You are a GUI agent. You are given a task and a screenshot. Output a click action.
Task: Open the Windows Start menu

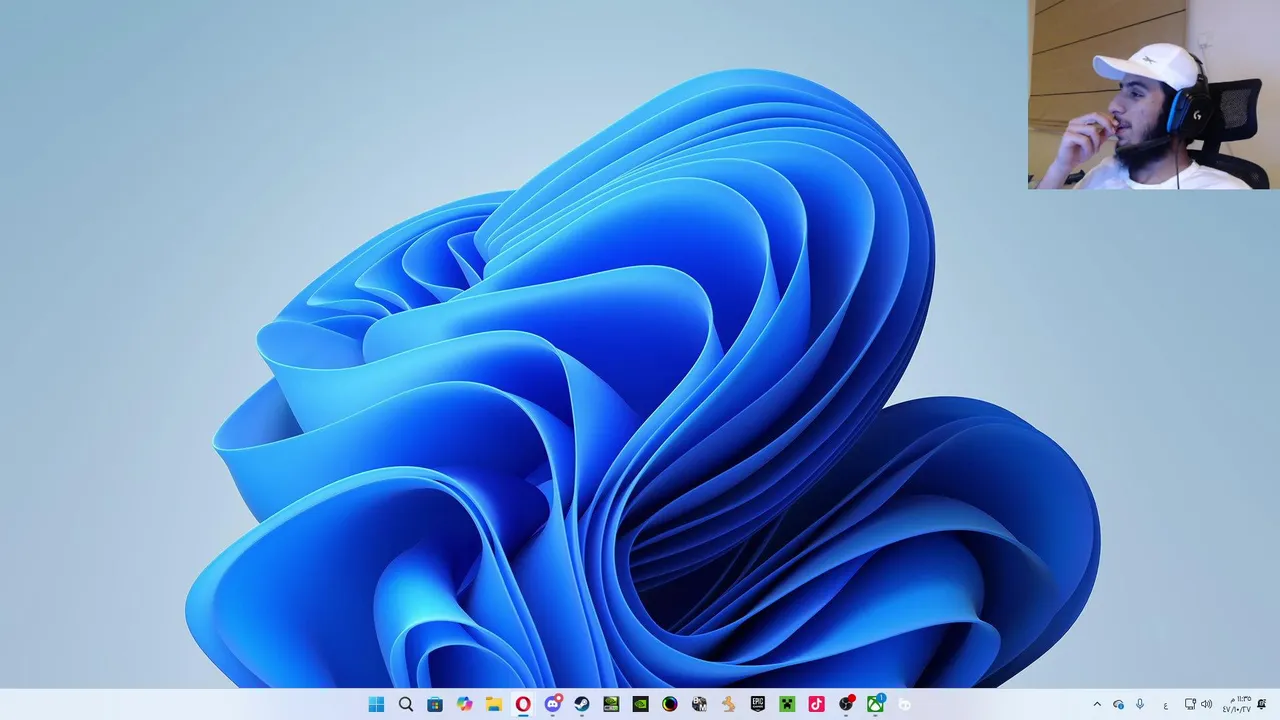[x=376, y=704]
